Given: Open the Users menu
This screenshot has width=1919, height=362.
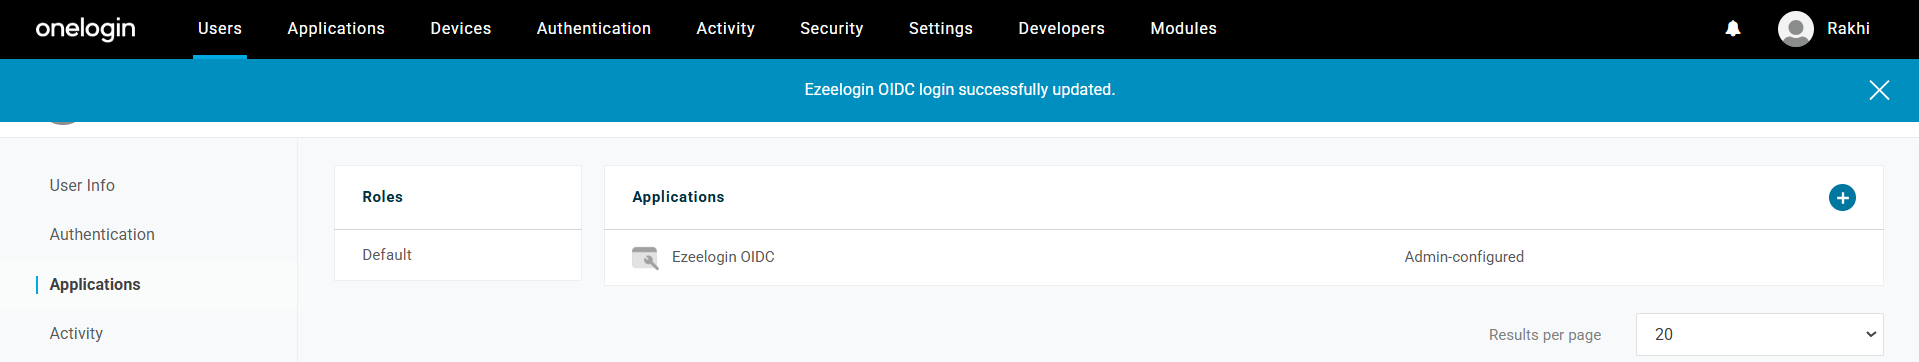Looking at the screenshot, I should (x=220, y=28).
